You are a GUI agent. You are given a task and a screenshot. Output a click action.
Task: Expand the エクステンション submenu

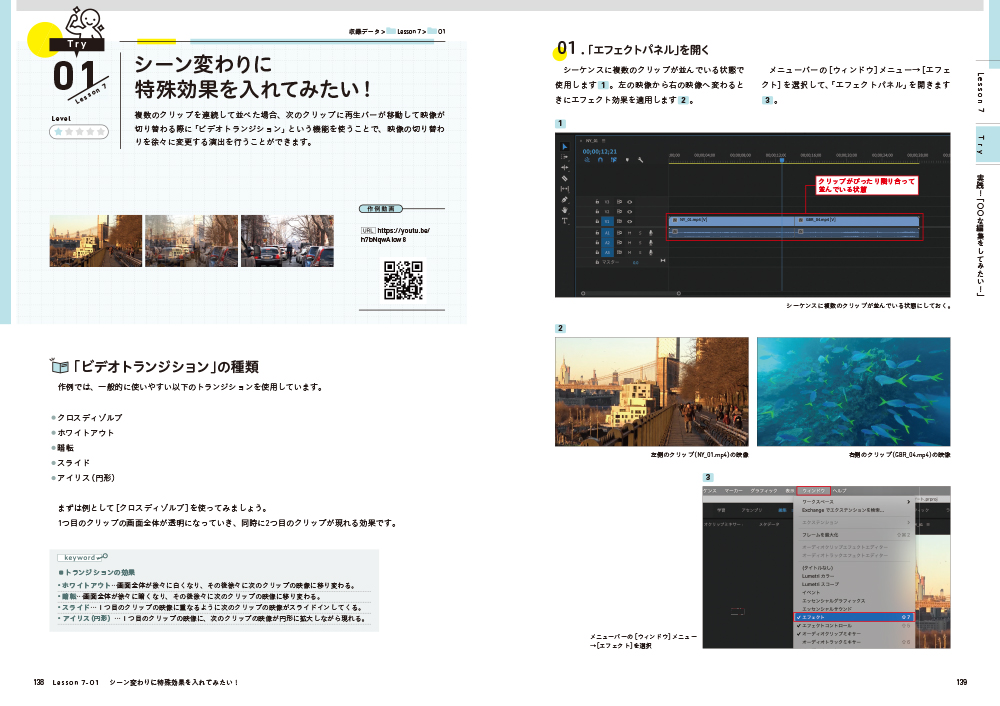coord(820,524)
